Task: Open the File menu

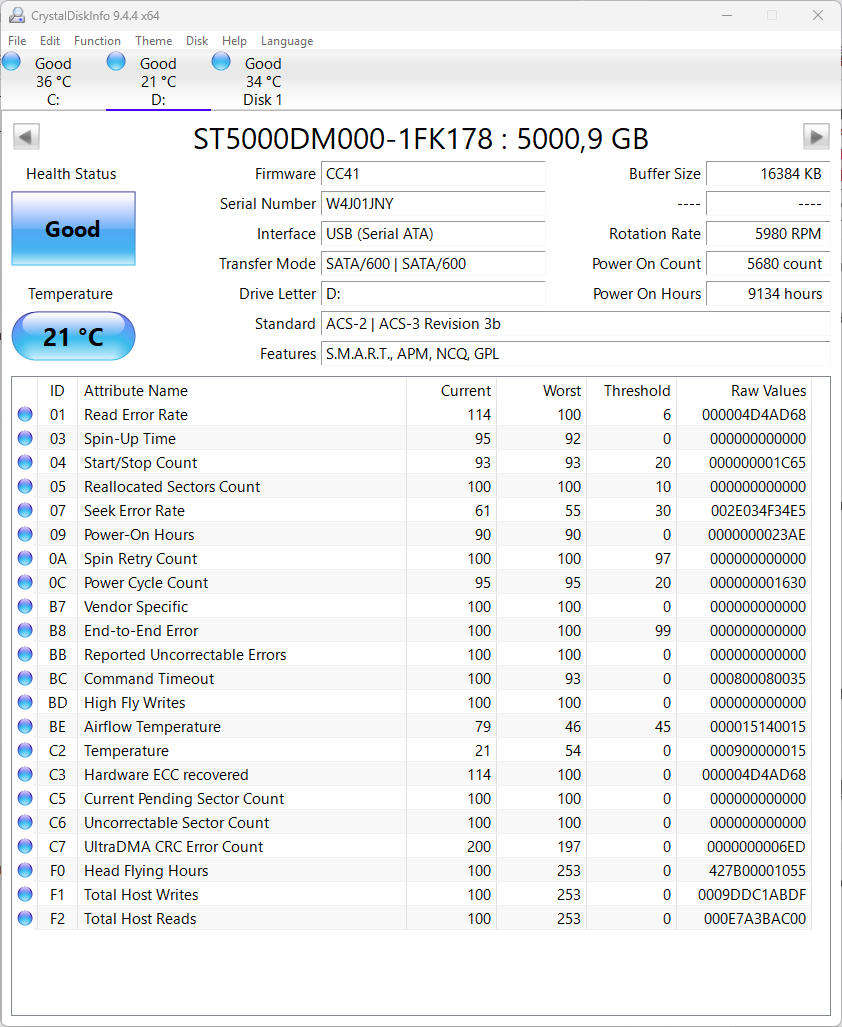Action: (x=16, y=41)
